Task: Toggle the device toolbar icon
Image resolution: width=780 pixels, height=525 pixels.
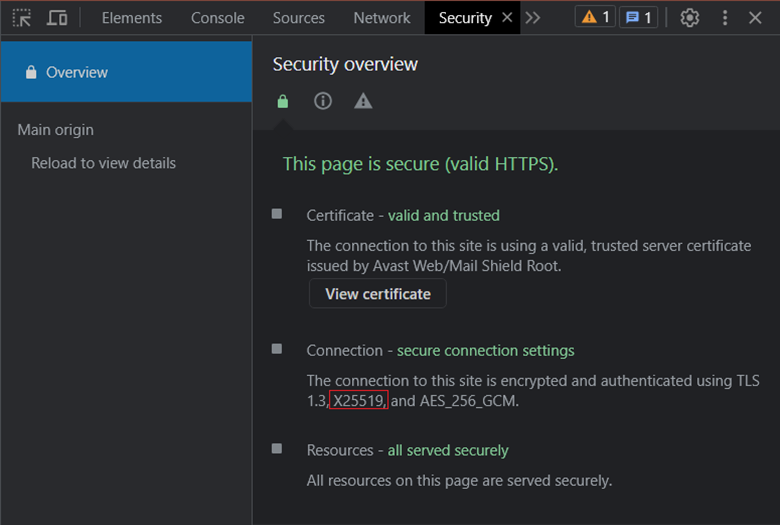Action: [x=57, y=18]
